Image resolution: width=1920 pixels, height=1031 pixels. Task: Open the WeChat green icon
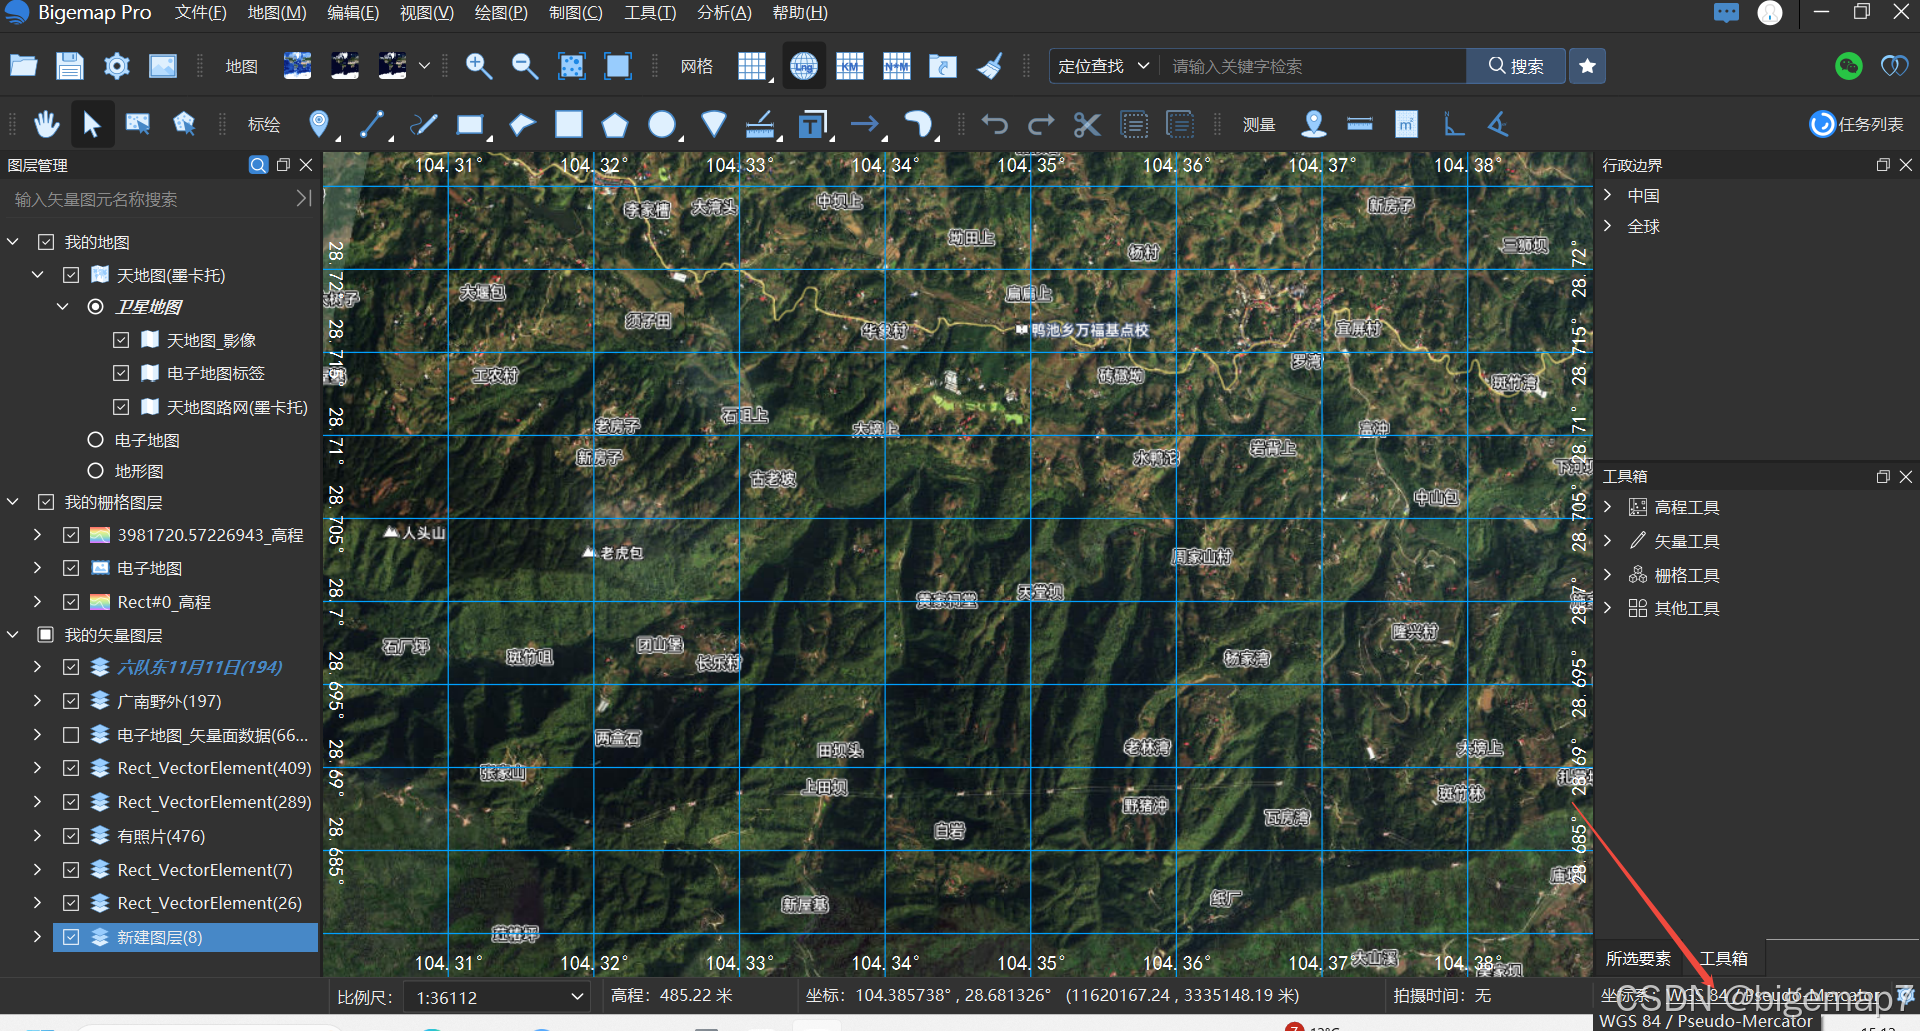1849,66
